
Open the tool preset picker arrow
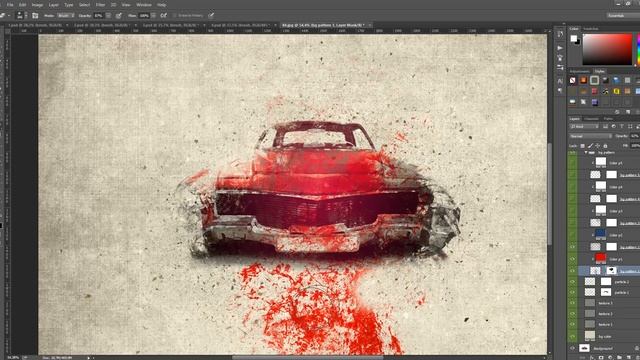pos(9,16)
